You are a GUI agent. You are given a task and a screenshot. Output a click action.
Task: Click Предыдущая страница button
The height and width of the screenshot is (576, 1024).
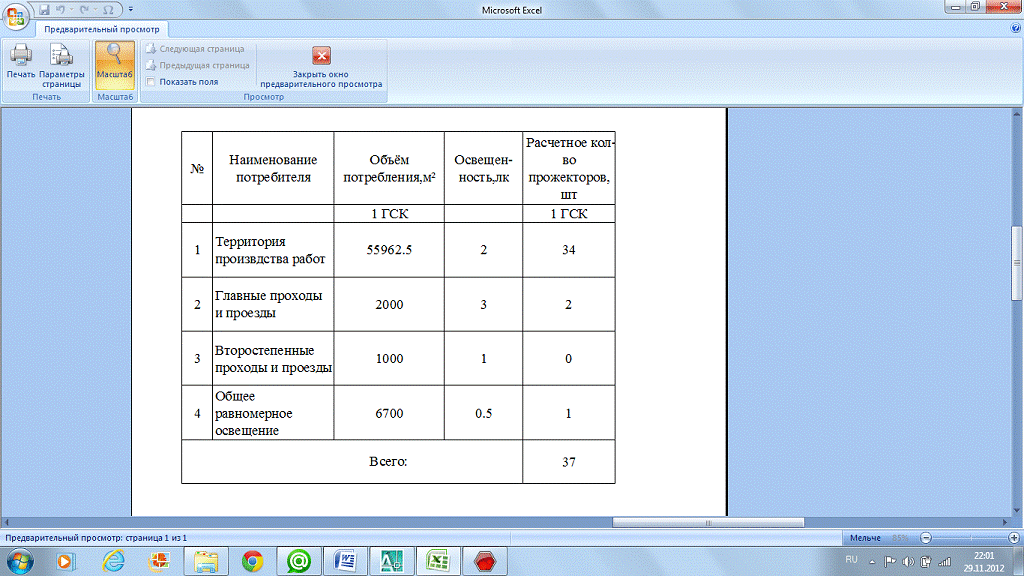[x=197, y=65]
